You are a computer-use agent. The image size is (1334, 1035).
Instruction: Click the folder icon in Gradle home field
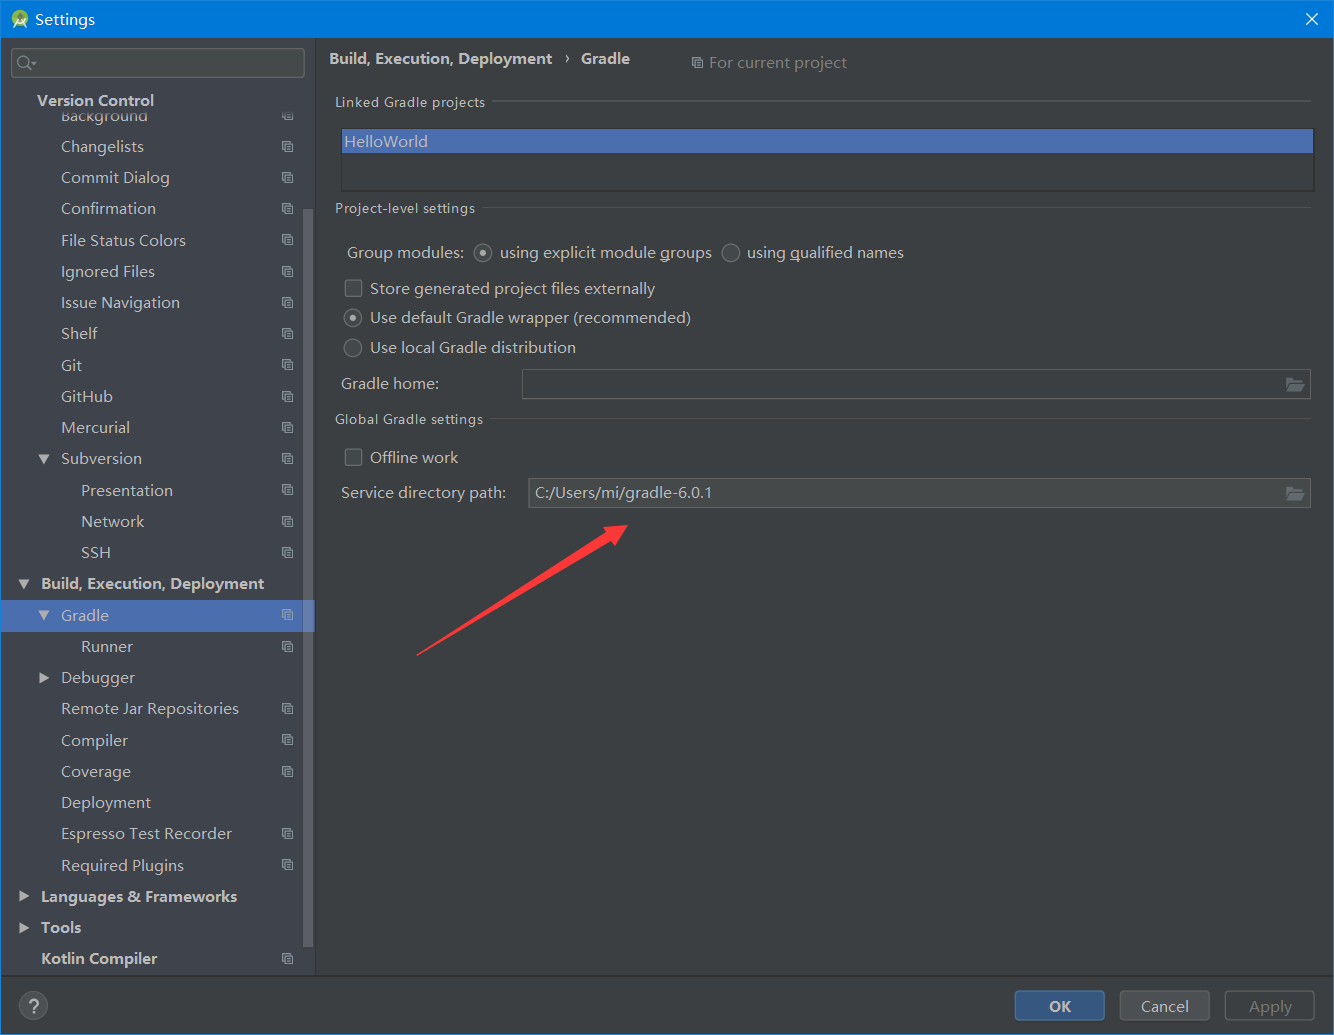[x=1294, y=384]
